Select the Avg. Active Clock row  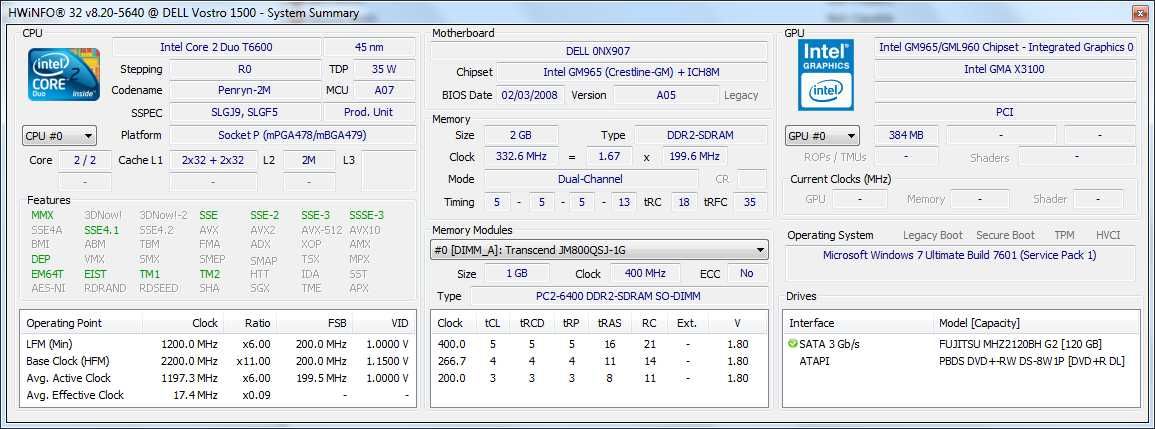[x=217, y=378]
